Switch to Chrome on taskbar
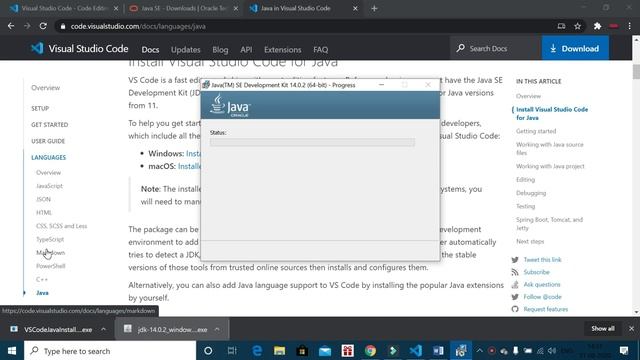The width and height of the screenshot is (640, 360). [370, 351]
